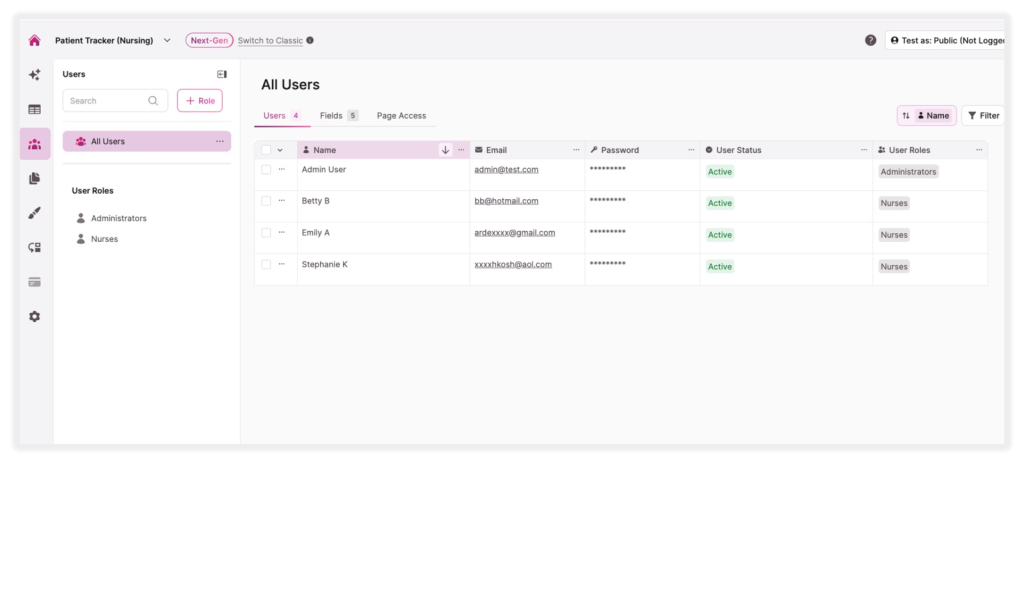Click the AI sparkles icon in the sidebar
This screenshot has width=1024, height=594.
[34, 74]
